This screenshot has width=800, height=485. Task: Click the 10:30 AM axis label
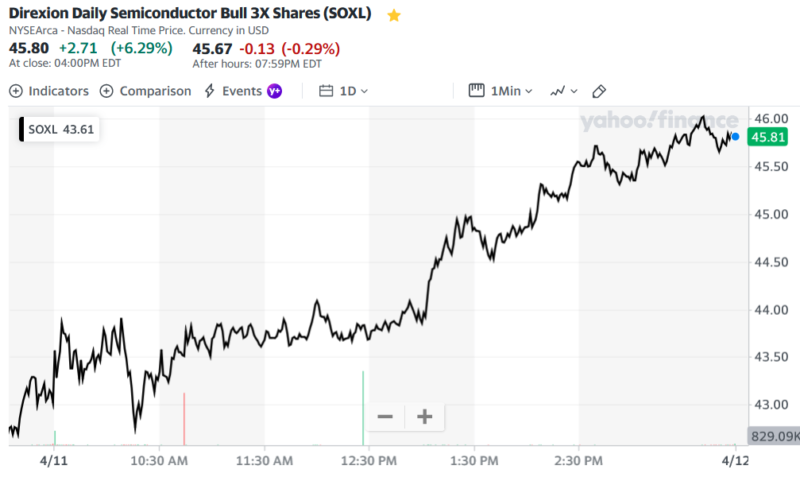coord(159,461)
